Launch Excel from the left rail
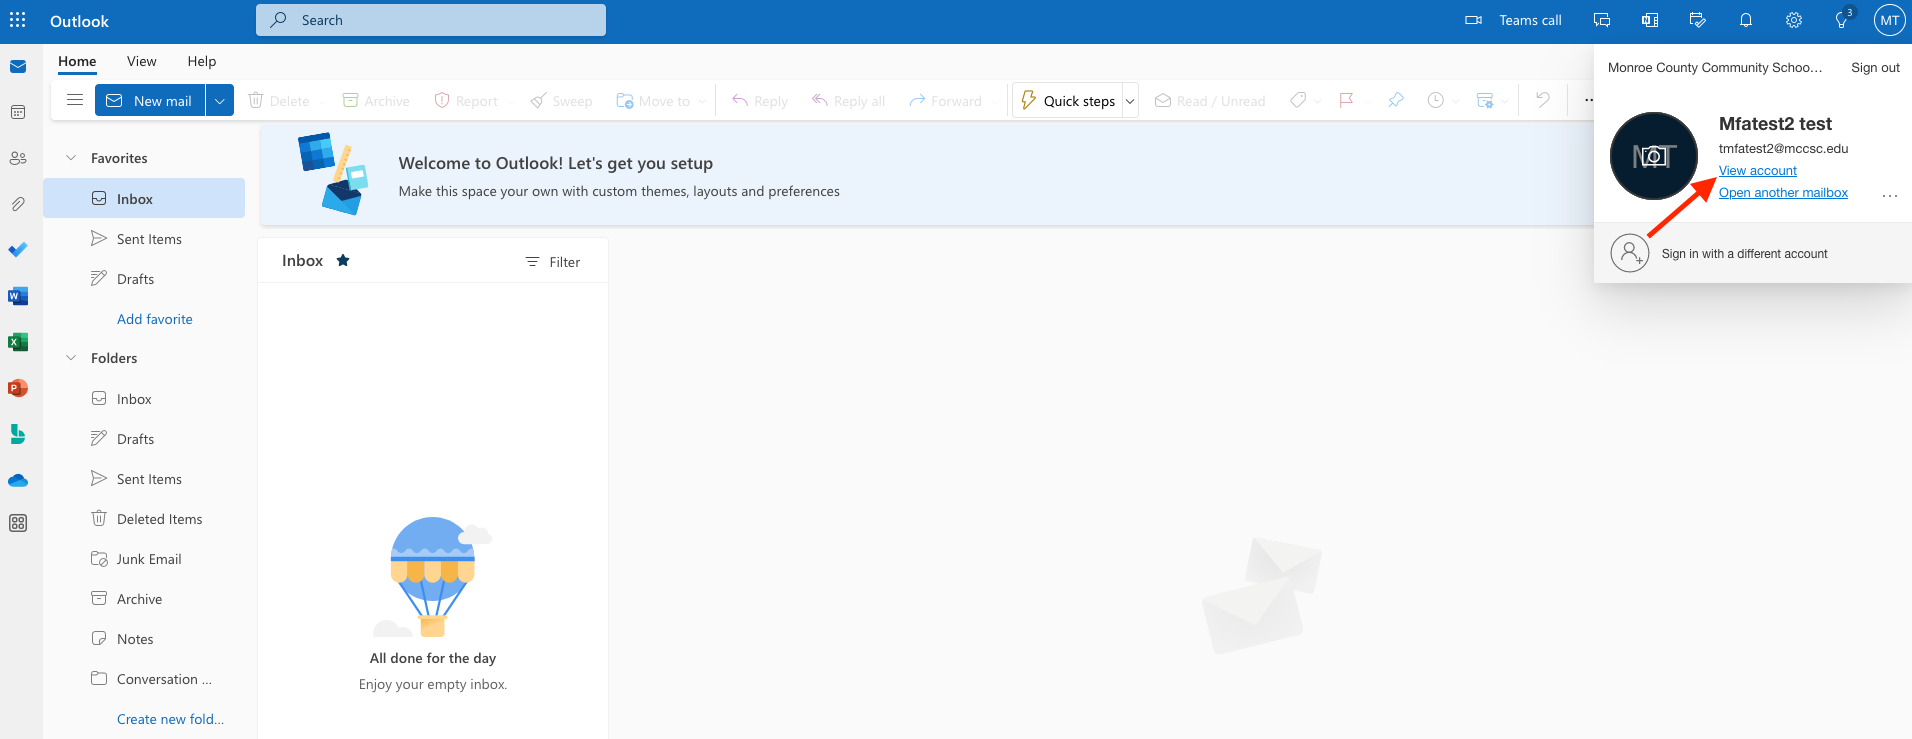This screenshot has height=739, width=1912. coord(18,342)
